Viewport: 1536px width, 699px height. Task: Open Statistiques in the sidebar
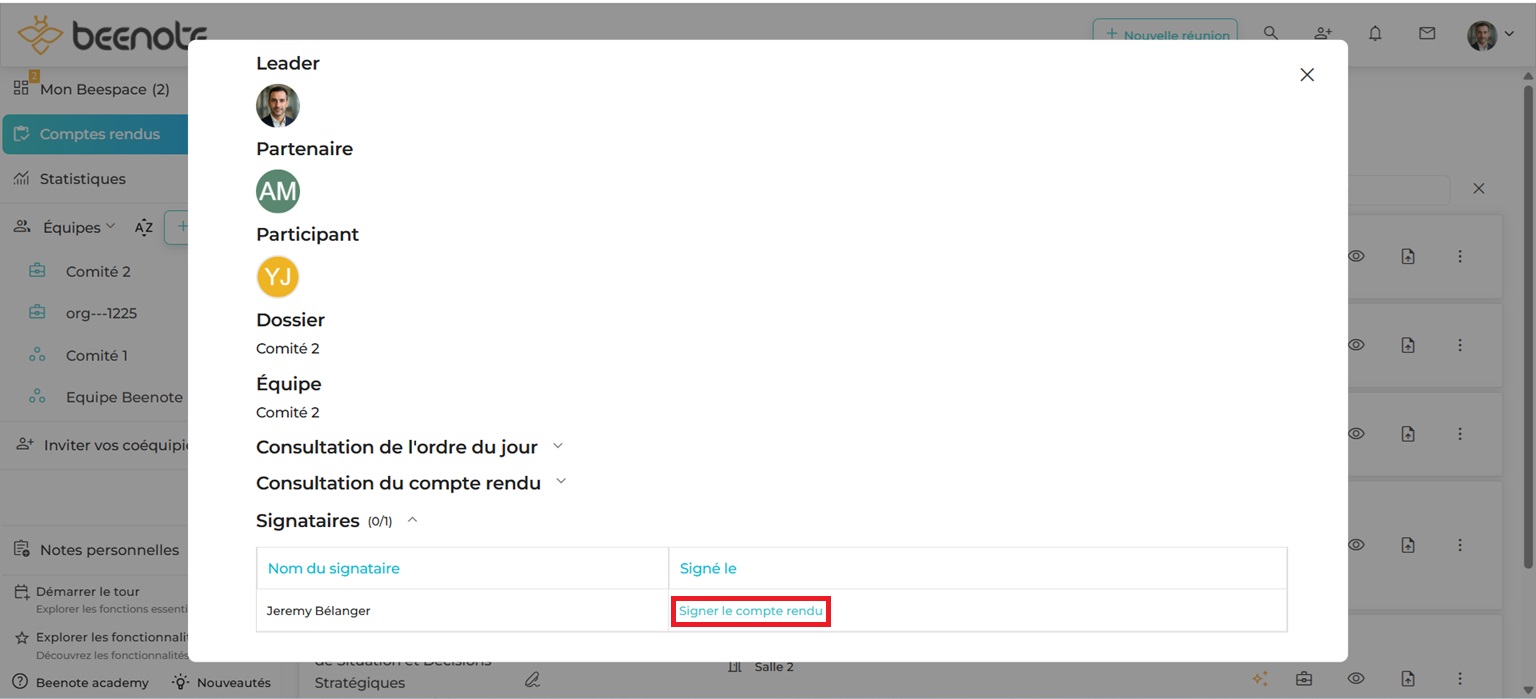(82, 179)
